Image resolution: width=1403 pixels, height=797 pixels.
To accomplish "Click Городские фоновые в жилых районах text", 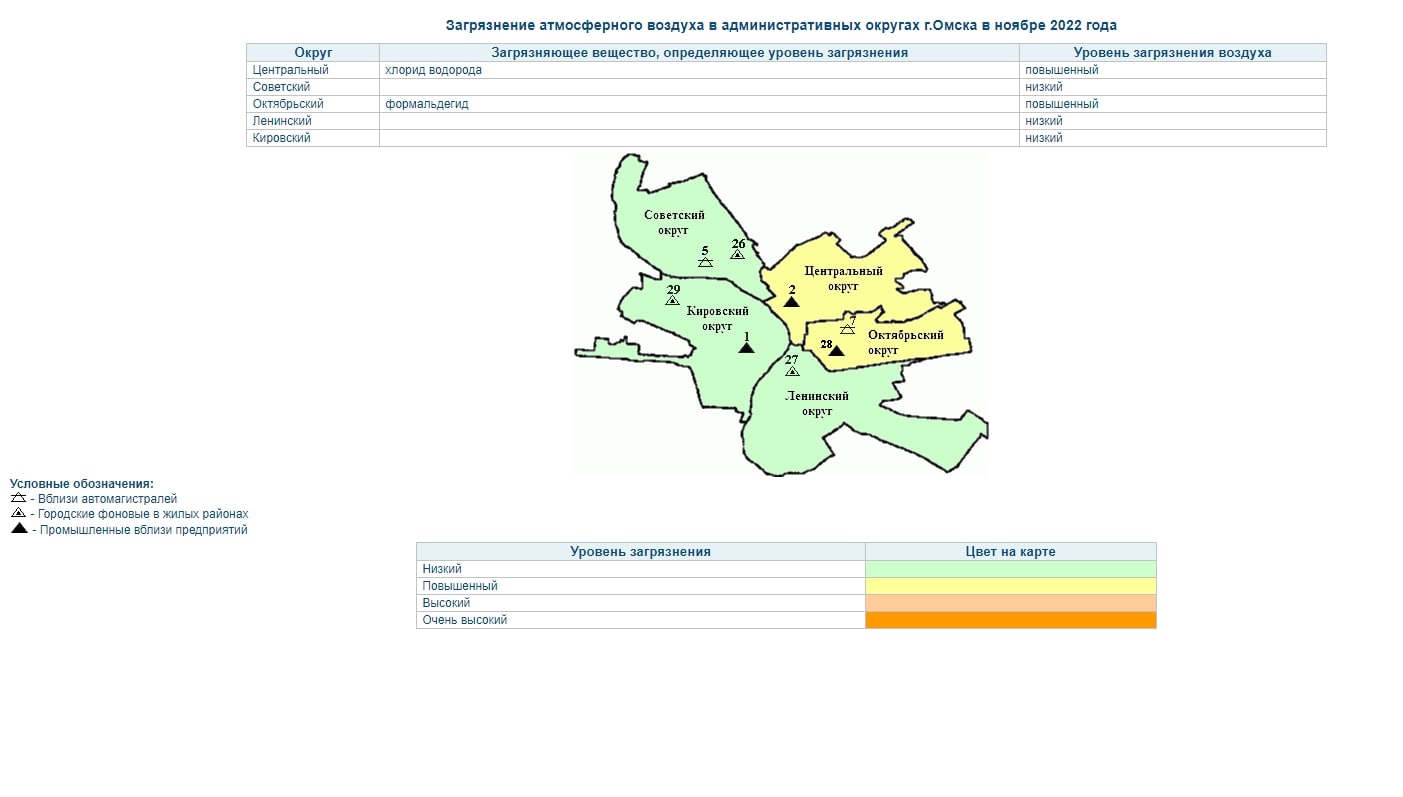I will (143, 514).
